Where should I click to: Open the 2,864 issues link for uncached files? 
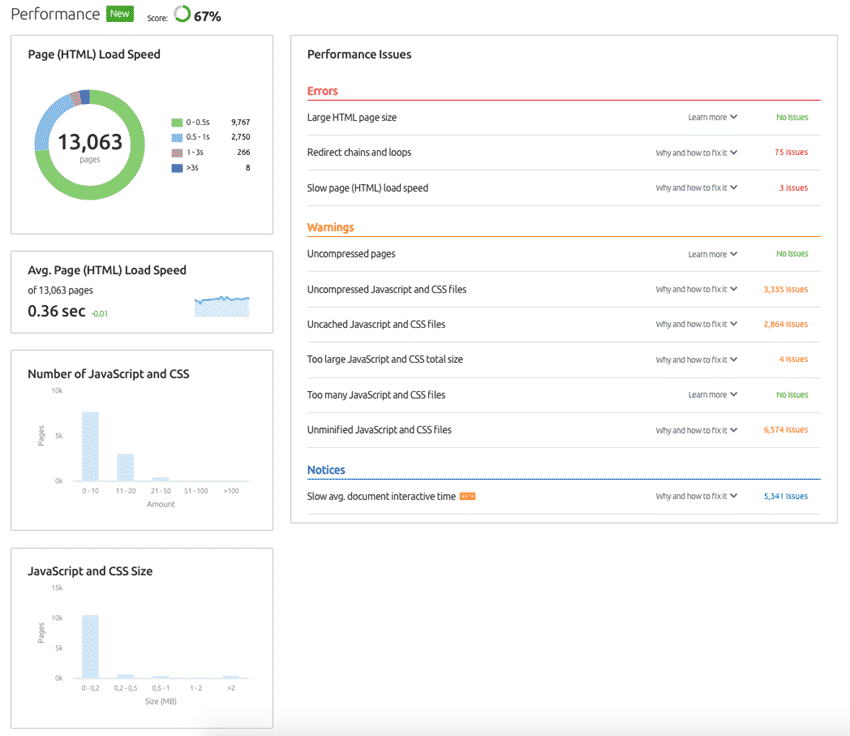tap(784, 324)
